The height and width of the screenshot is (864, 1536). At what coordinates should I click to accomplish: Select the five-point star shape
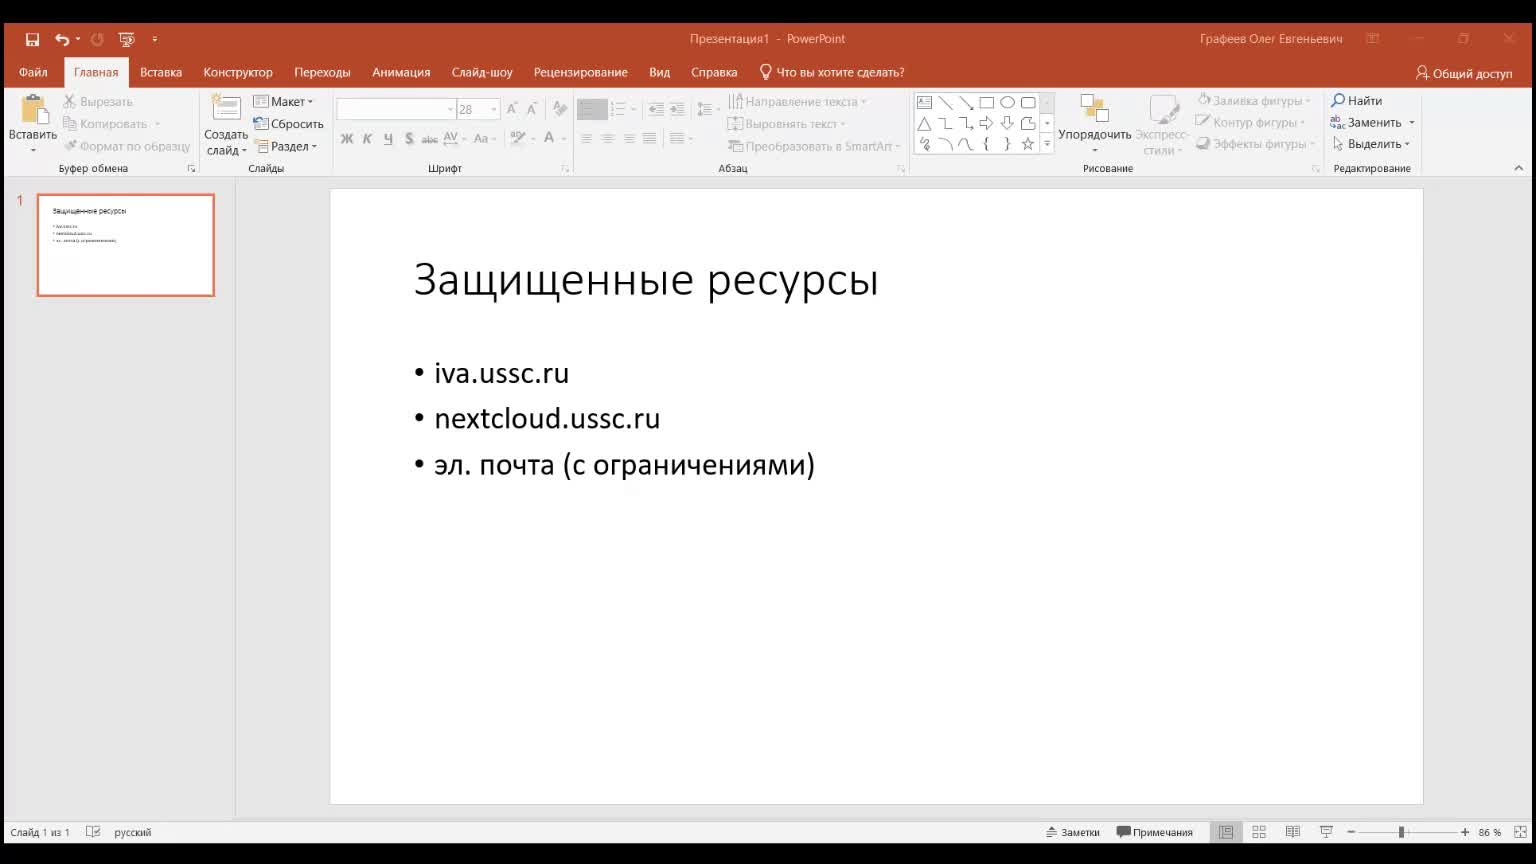click(x=1027, y=144)
